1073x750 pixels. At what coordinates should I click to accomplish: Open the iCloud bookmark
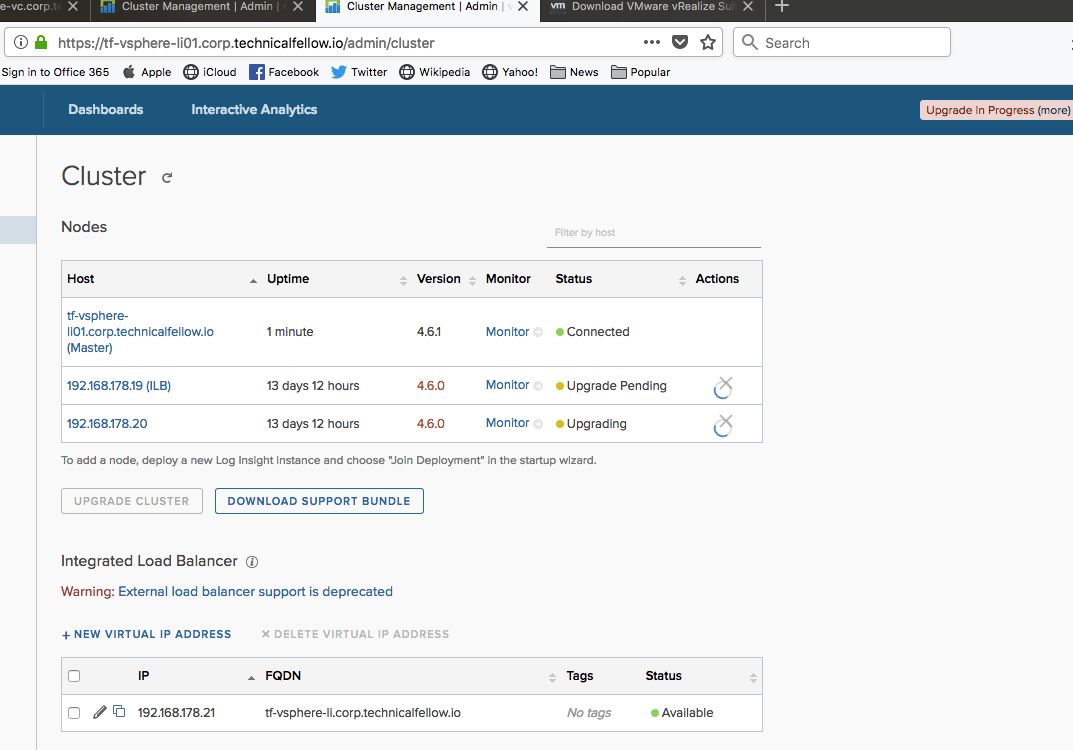click(209, 72)
